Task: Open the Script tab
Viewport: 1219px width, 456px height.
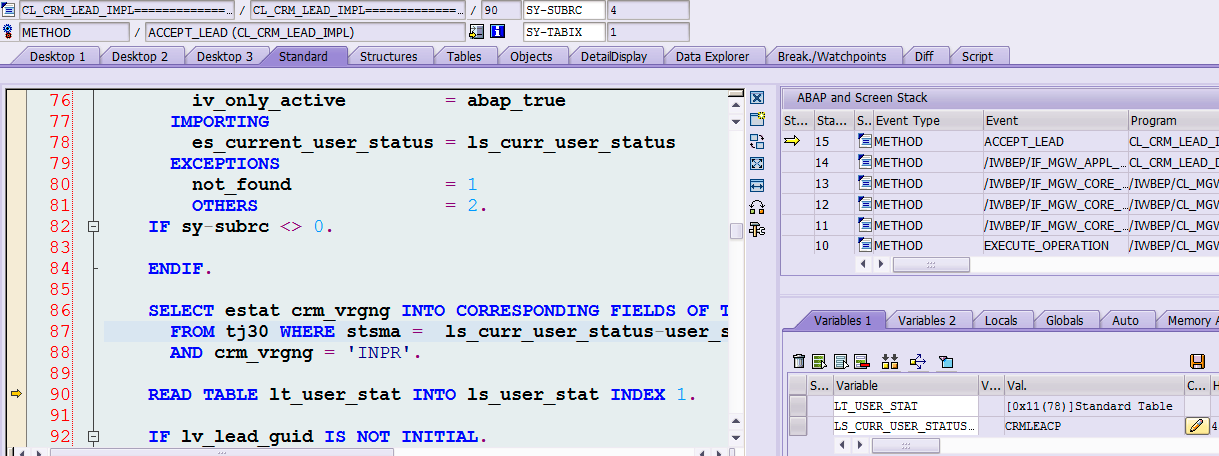Action: click(978, 56)
